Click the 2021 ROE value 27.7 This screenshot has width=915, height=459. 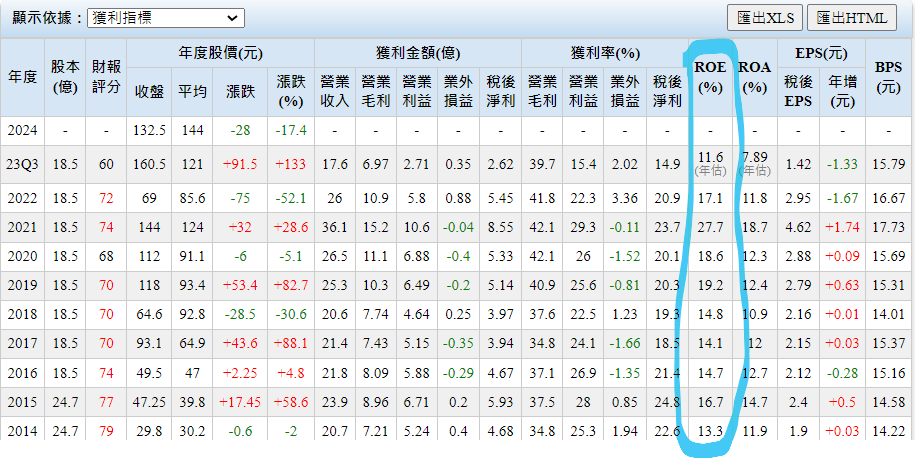click(x=710, y=228)
